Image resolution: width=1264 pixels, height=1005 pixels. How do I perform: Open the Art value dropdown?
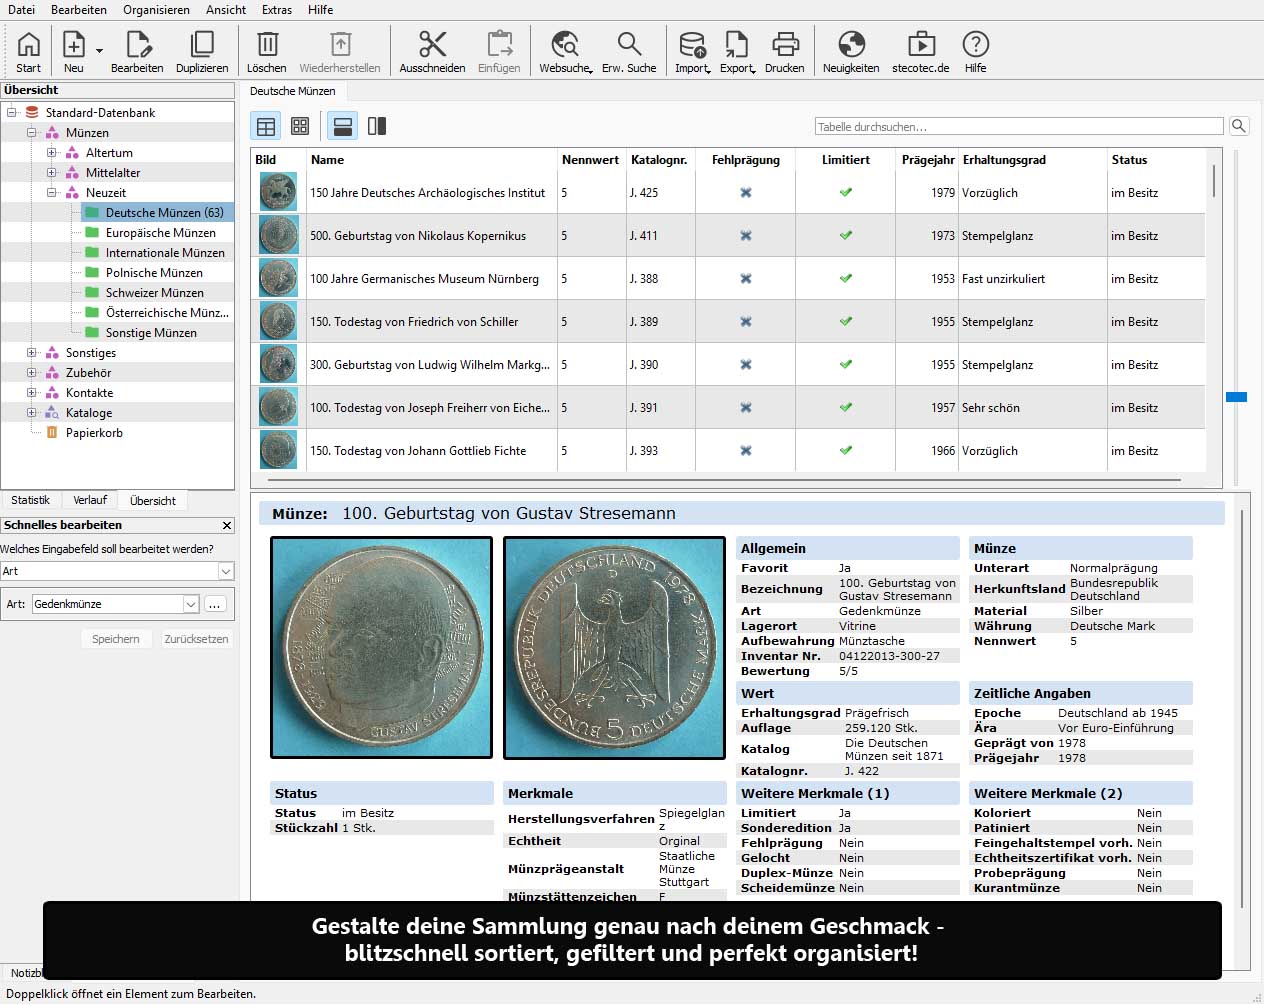coord(190,604)
